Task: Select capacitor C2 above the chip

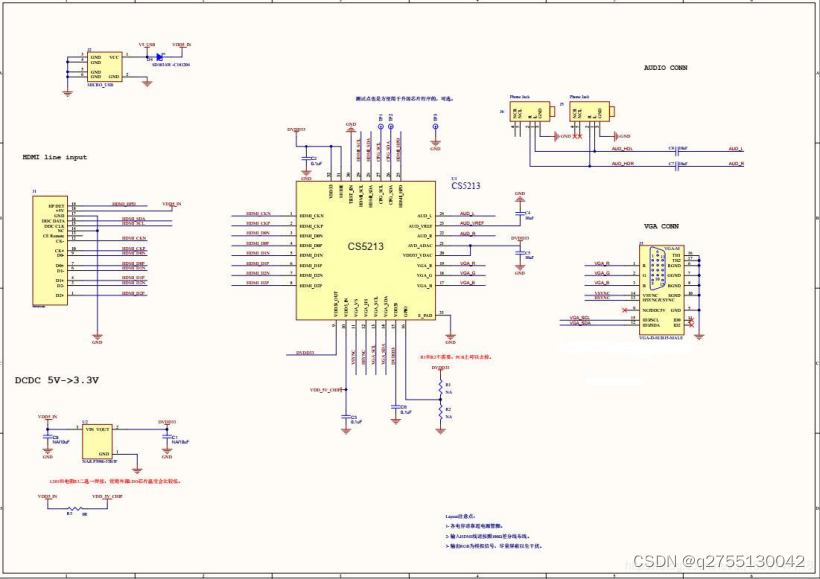Action: (306, 158)
